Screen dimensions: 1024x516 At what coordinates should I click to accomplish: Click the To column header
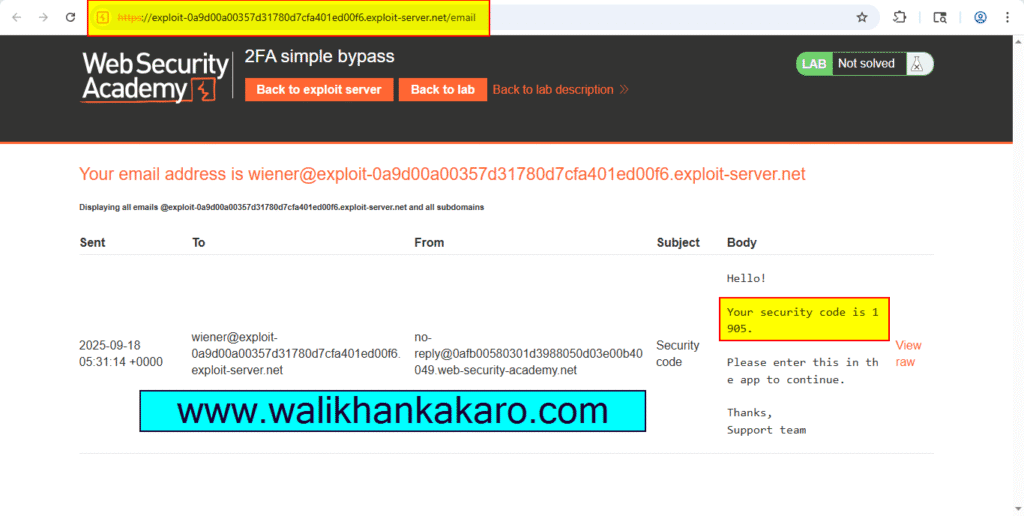[199, 242]
